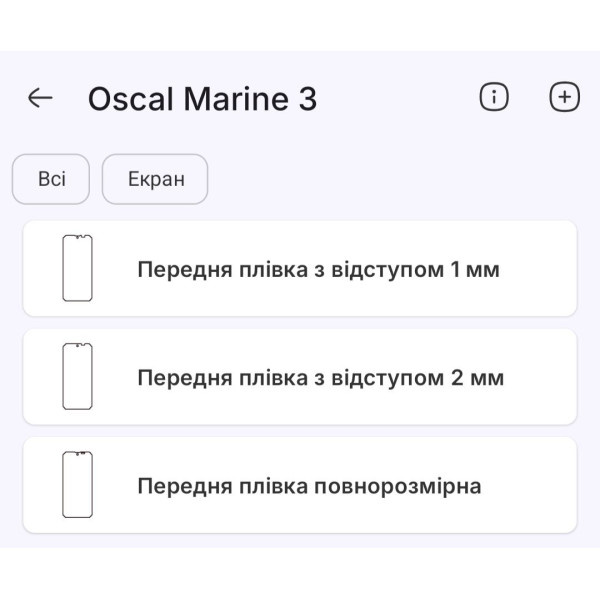Go back using the left arrow

40,98
